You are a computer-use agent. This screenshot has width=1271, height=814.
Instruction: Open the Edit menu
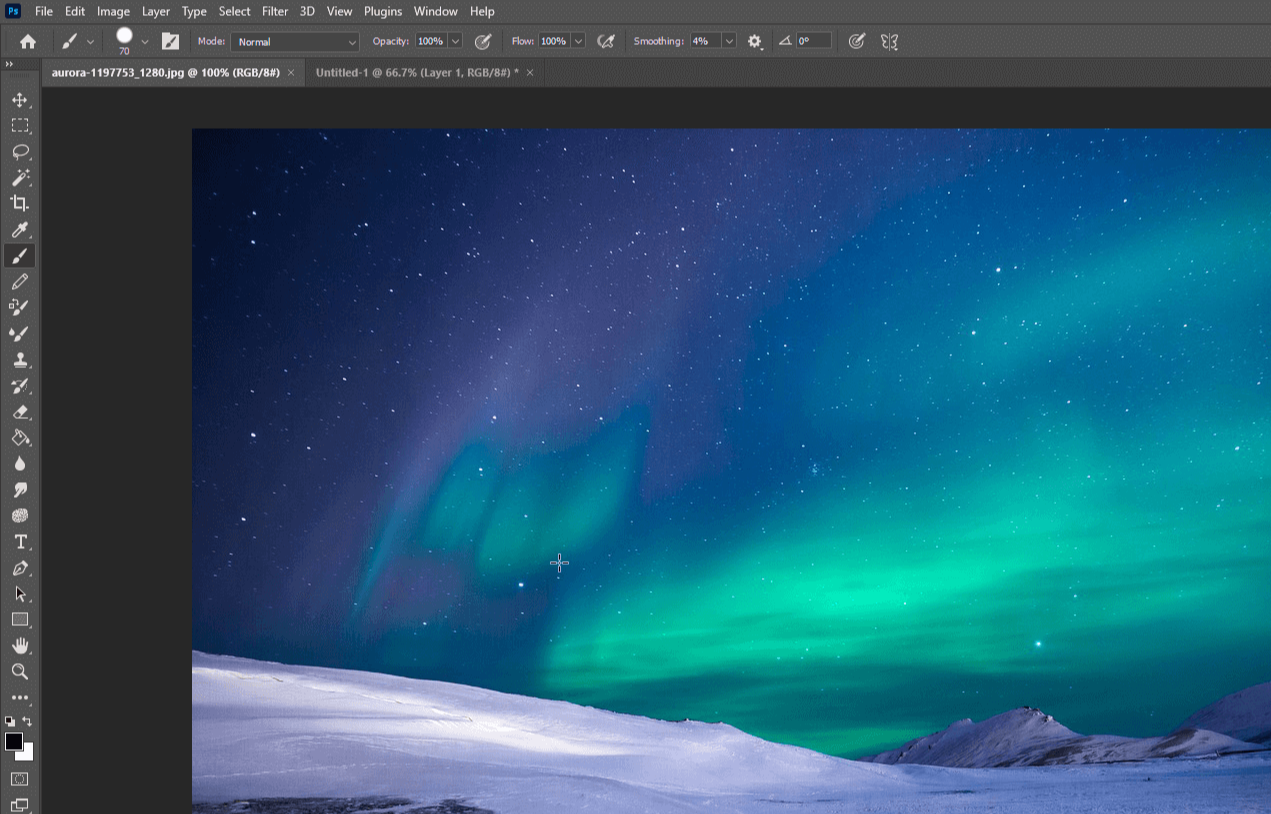75,12
